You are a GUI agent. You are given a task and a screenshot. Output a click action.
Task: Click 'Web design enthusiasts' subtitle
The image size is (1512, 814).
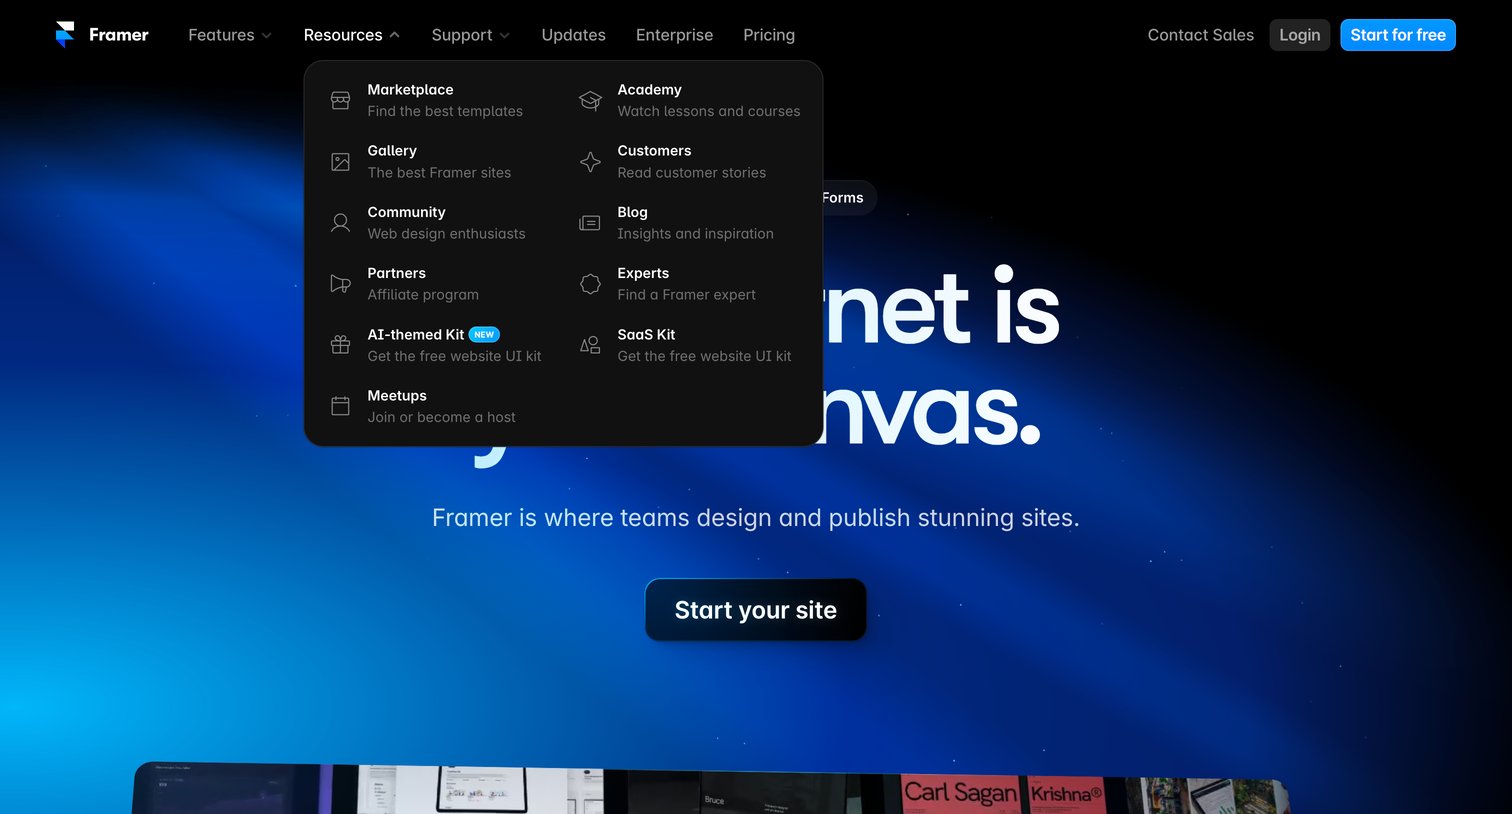pyautogui.click(x=446, y=234)
